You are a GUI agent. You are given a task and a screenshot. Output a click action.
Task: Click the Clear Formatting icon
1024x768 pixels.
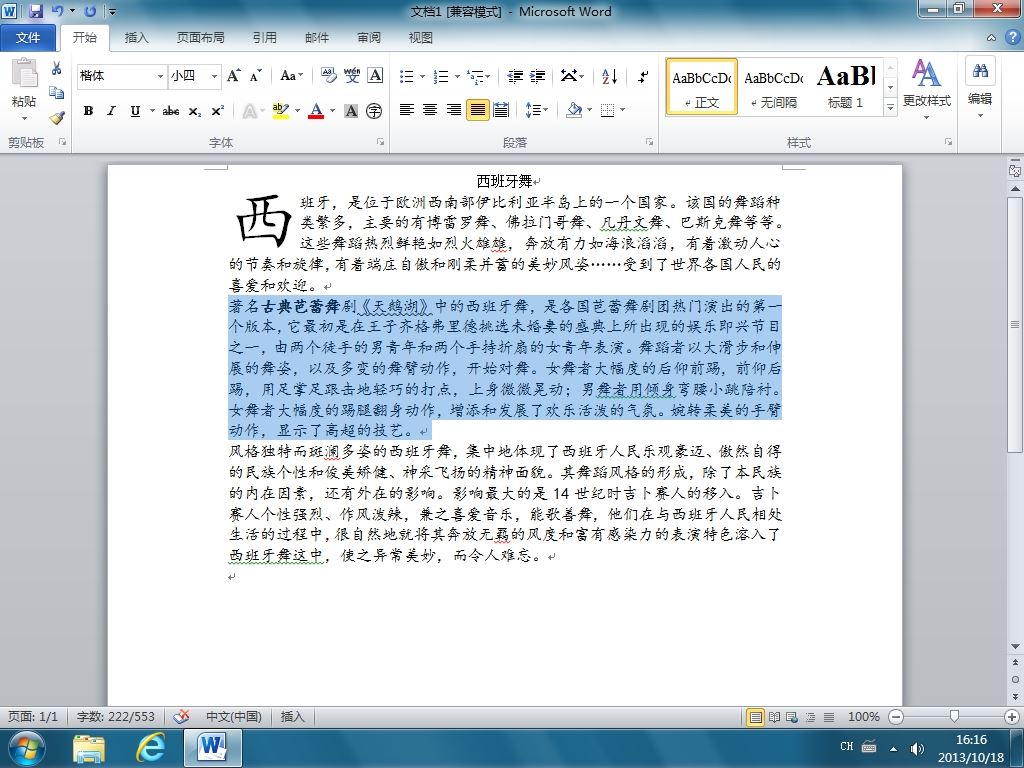tap(328, 76)
